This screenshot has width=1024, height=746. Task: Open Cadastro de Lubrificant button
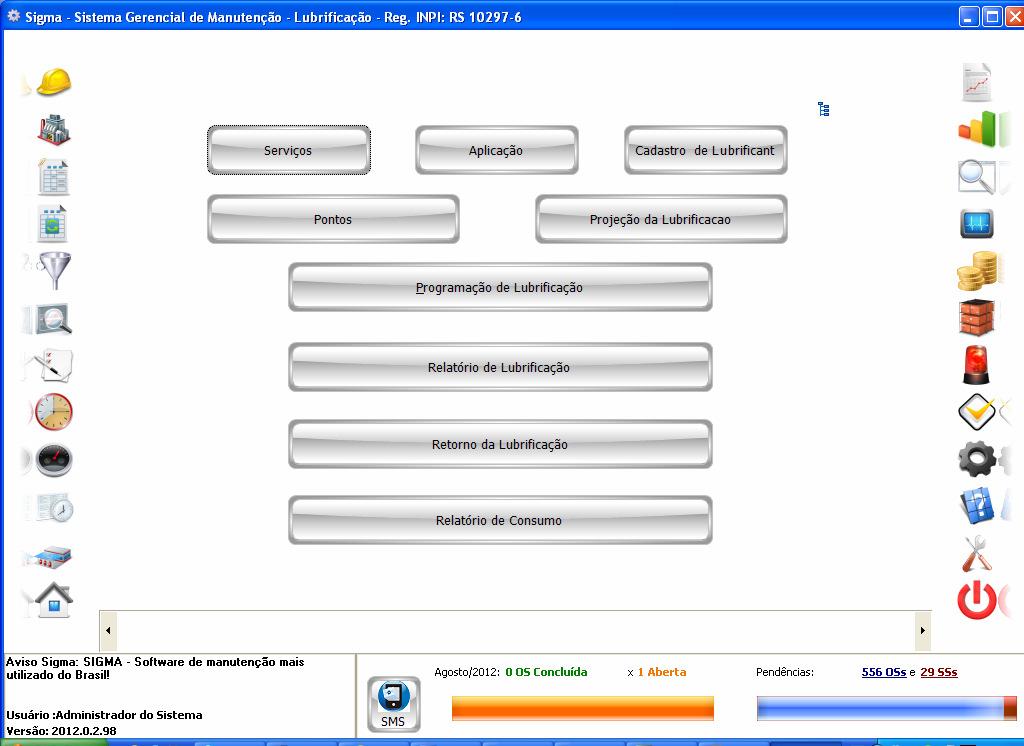click(705, 150)
